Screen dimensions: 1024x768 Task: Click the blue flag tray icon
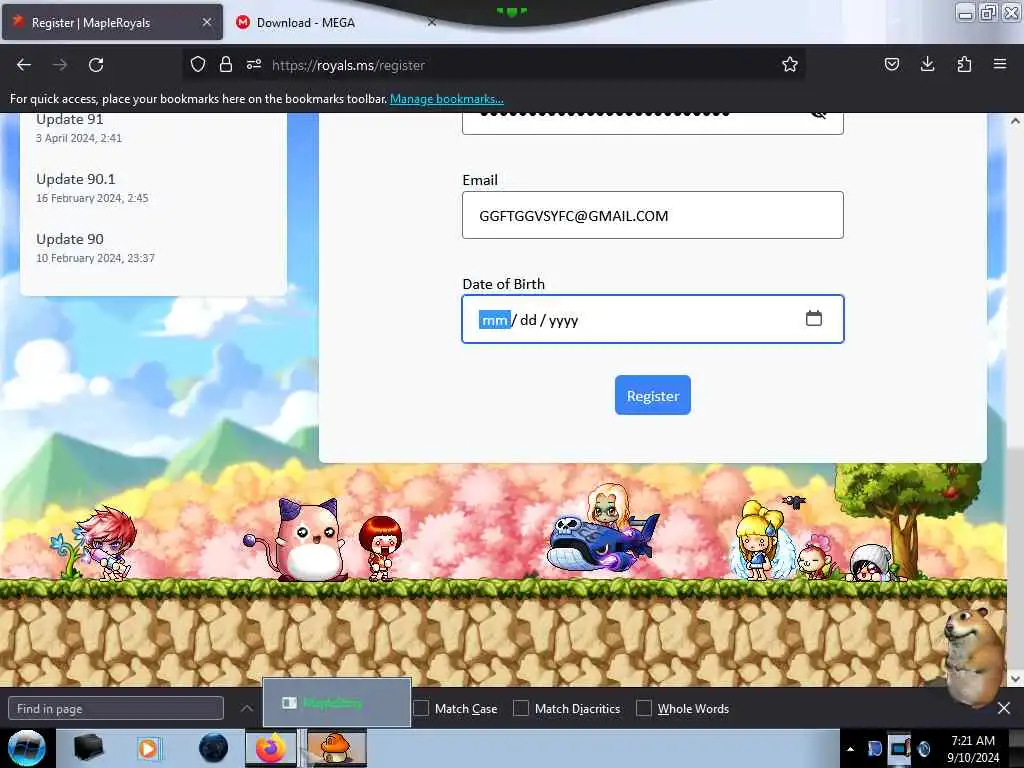pos(874,749)
